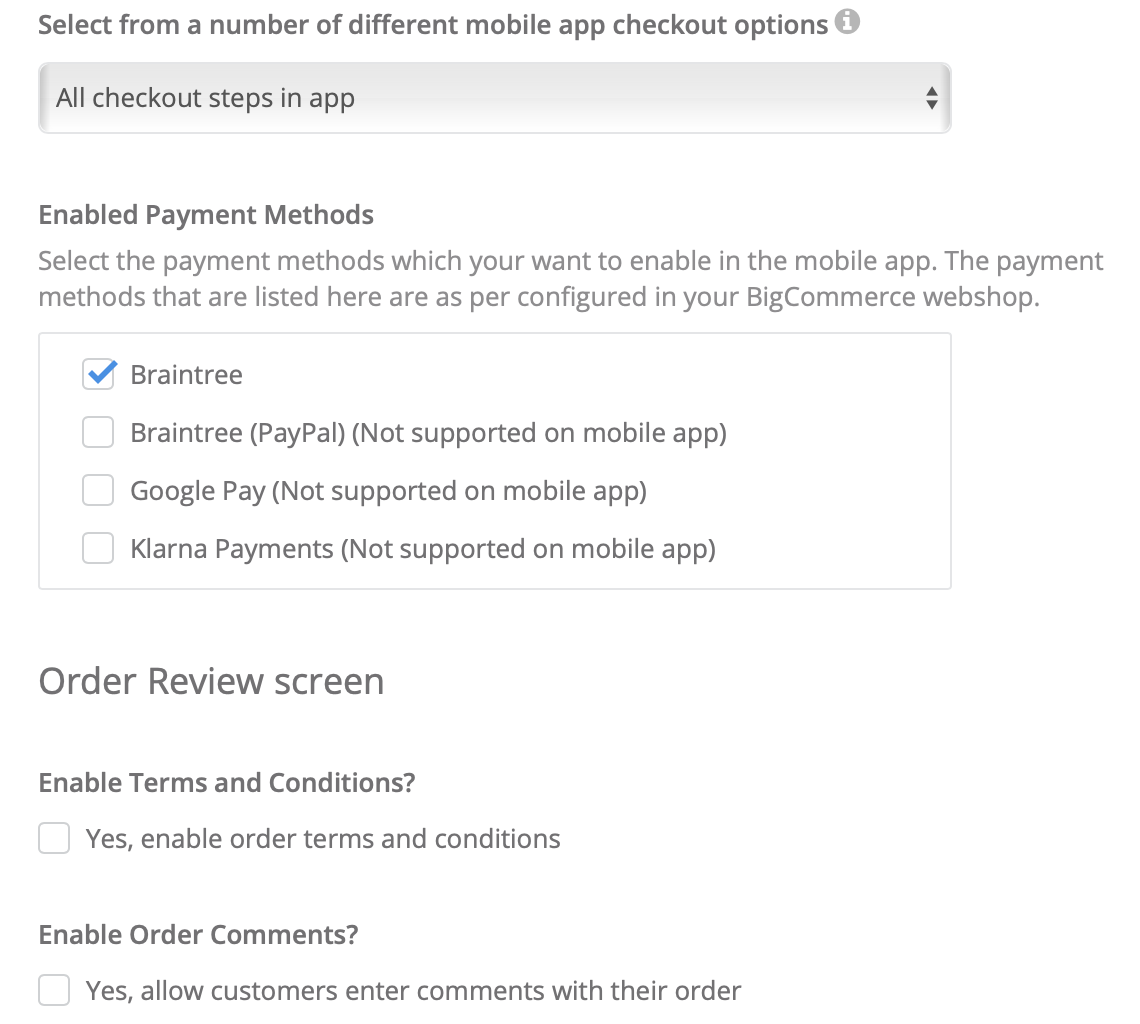This screenshot has height=1024, width=1140.
Task: Click the info icon beside checkout options heading
Action: coord(849,22)
